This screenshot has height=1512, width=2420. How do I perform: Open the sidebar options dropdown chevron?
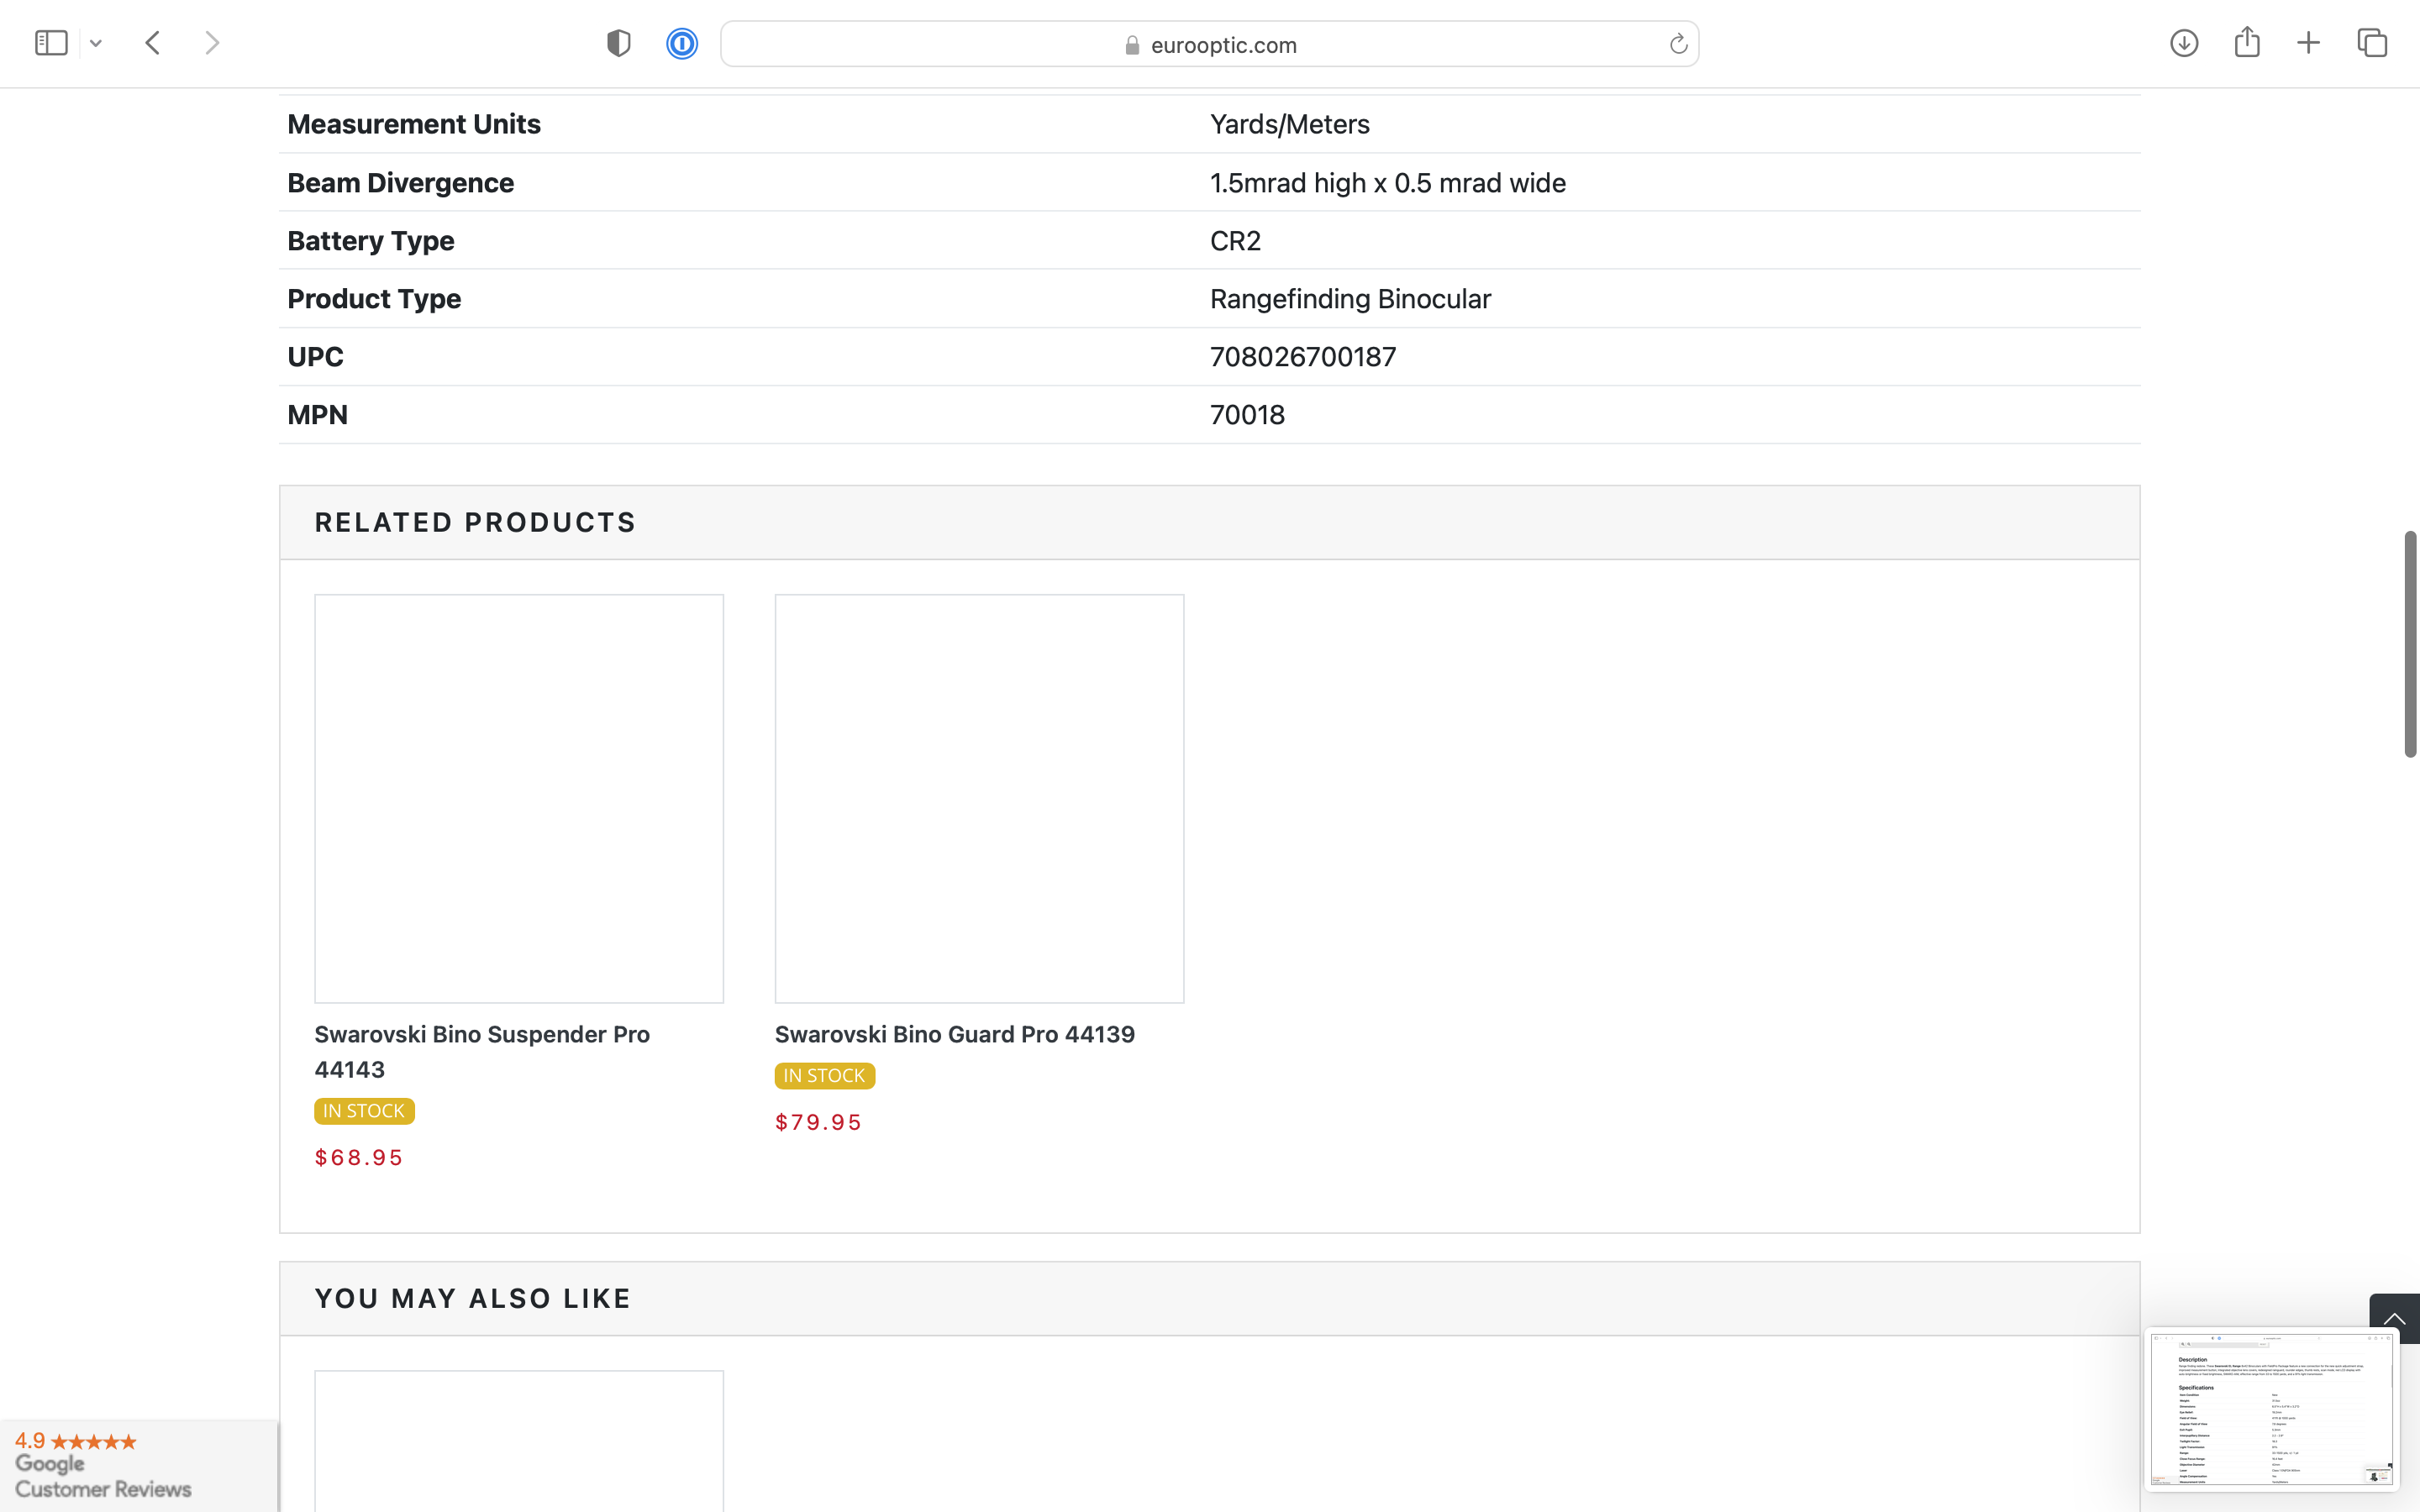click(x=96, y=43)
